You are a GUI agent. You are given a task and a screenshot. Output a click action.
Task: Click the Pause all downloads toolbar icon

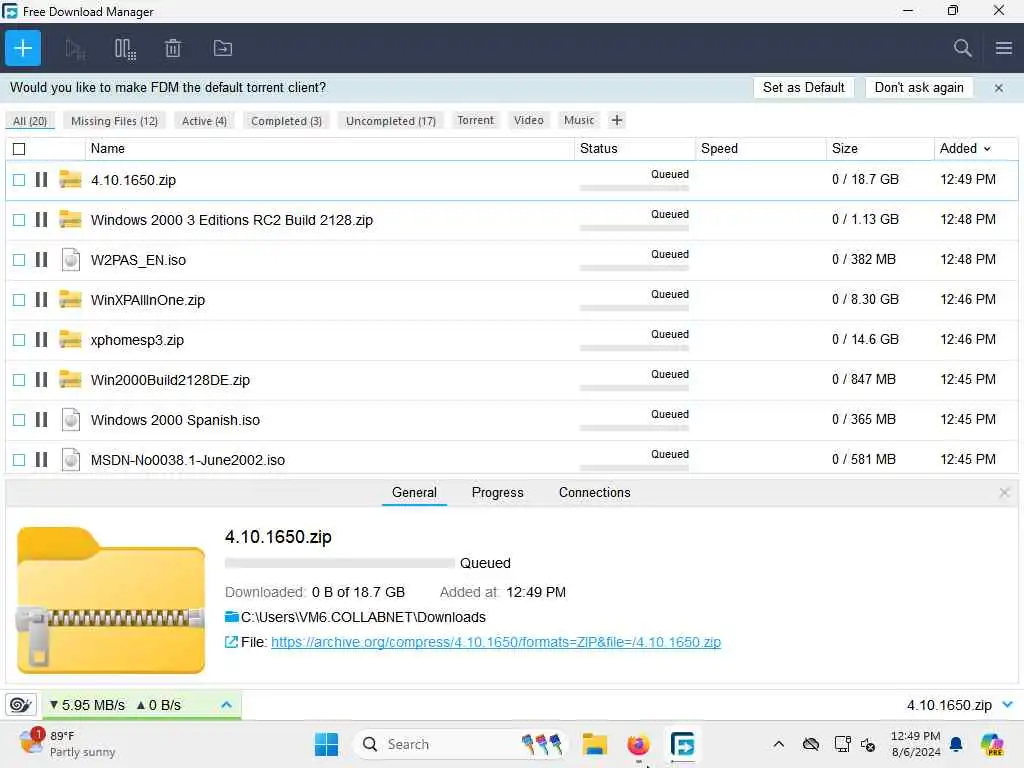pyautogui.click(x=125, y=48)
